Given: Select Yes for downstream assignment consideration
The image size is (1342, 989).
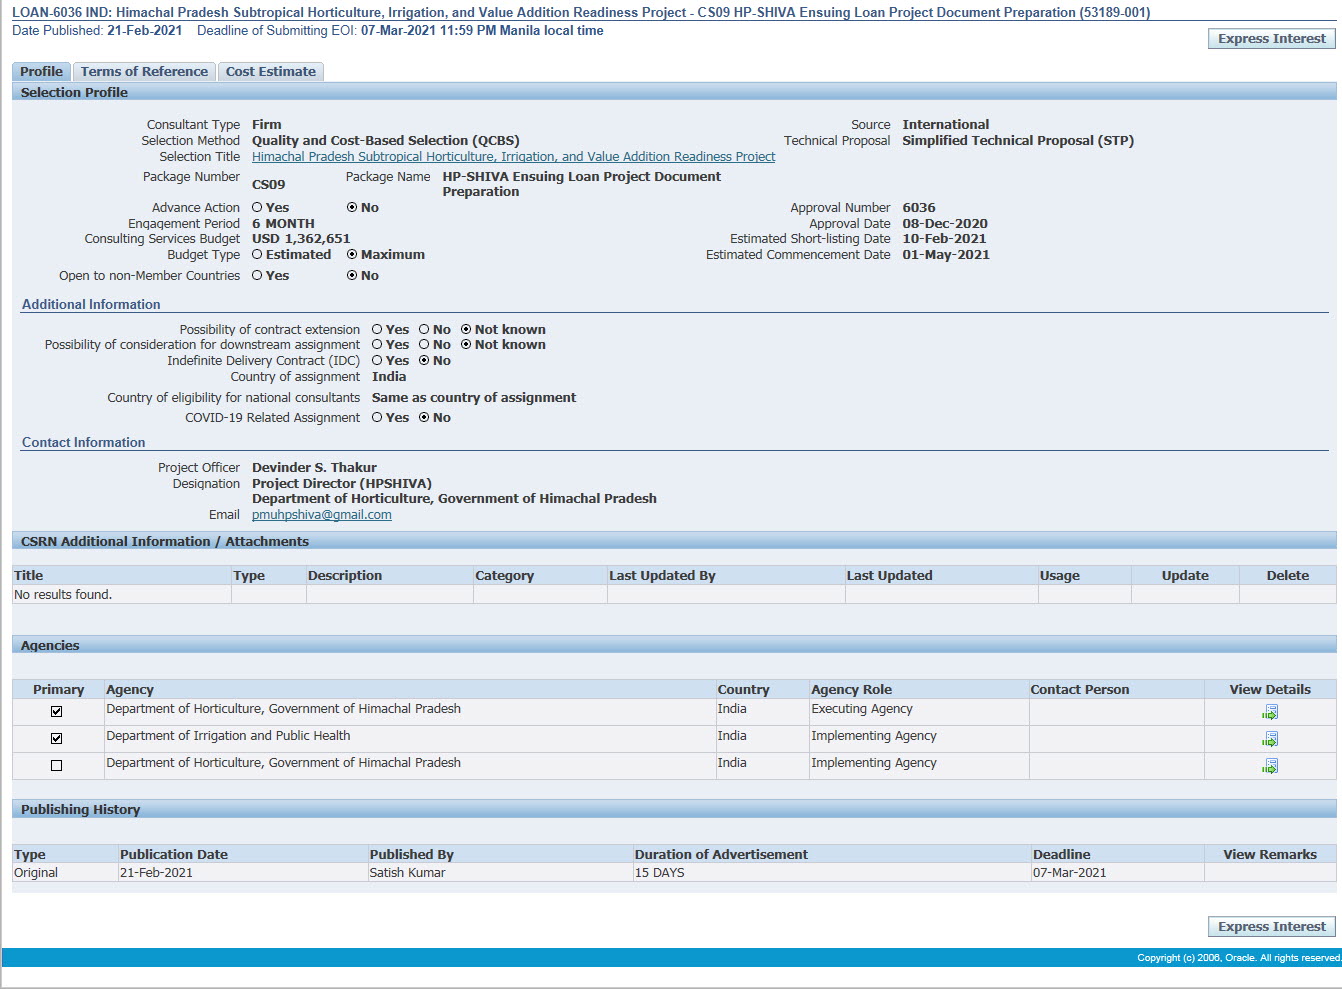Looking at the screenshot, I should (377, 344).
